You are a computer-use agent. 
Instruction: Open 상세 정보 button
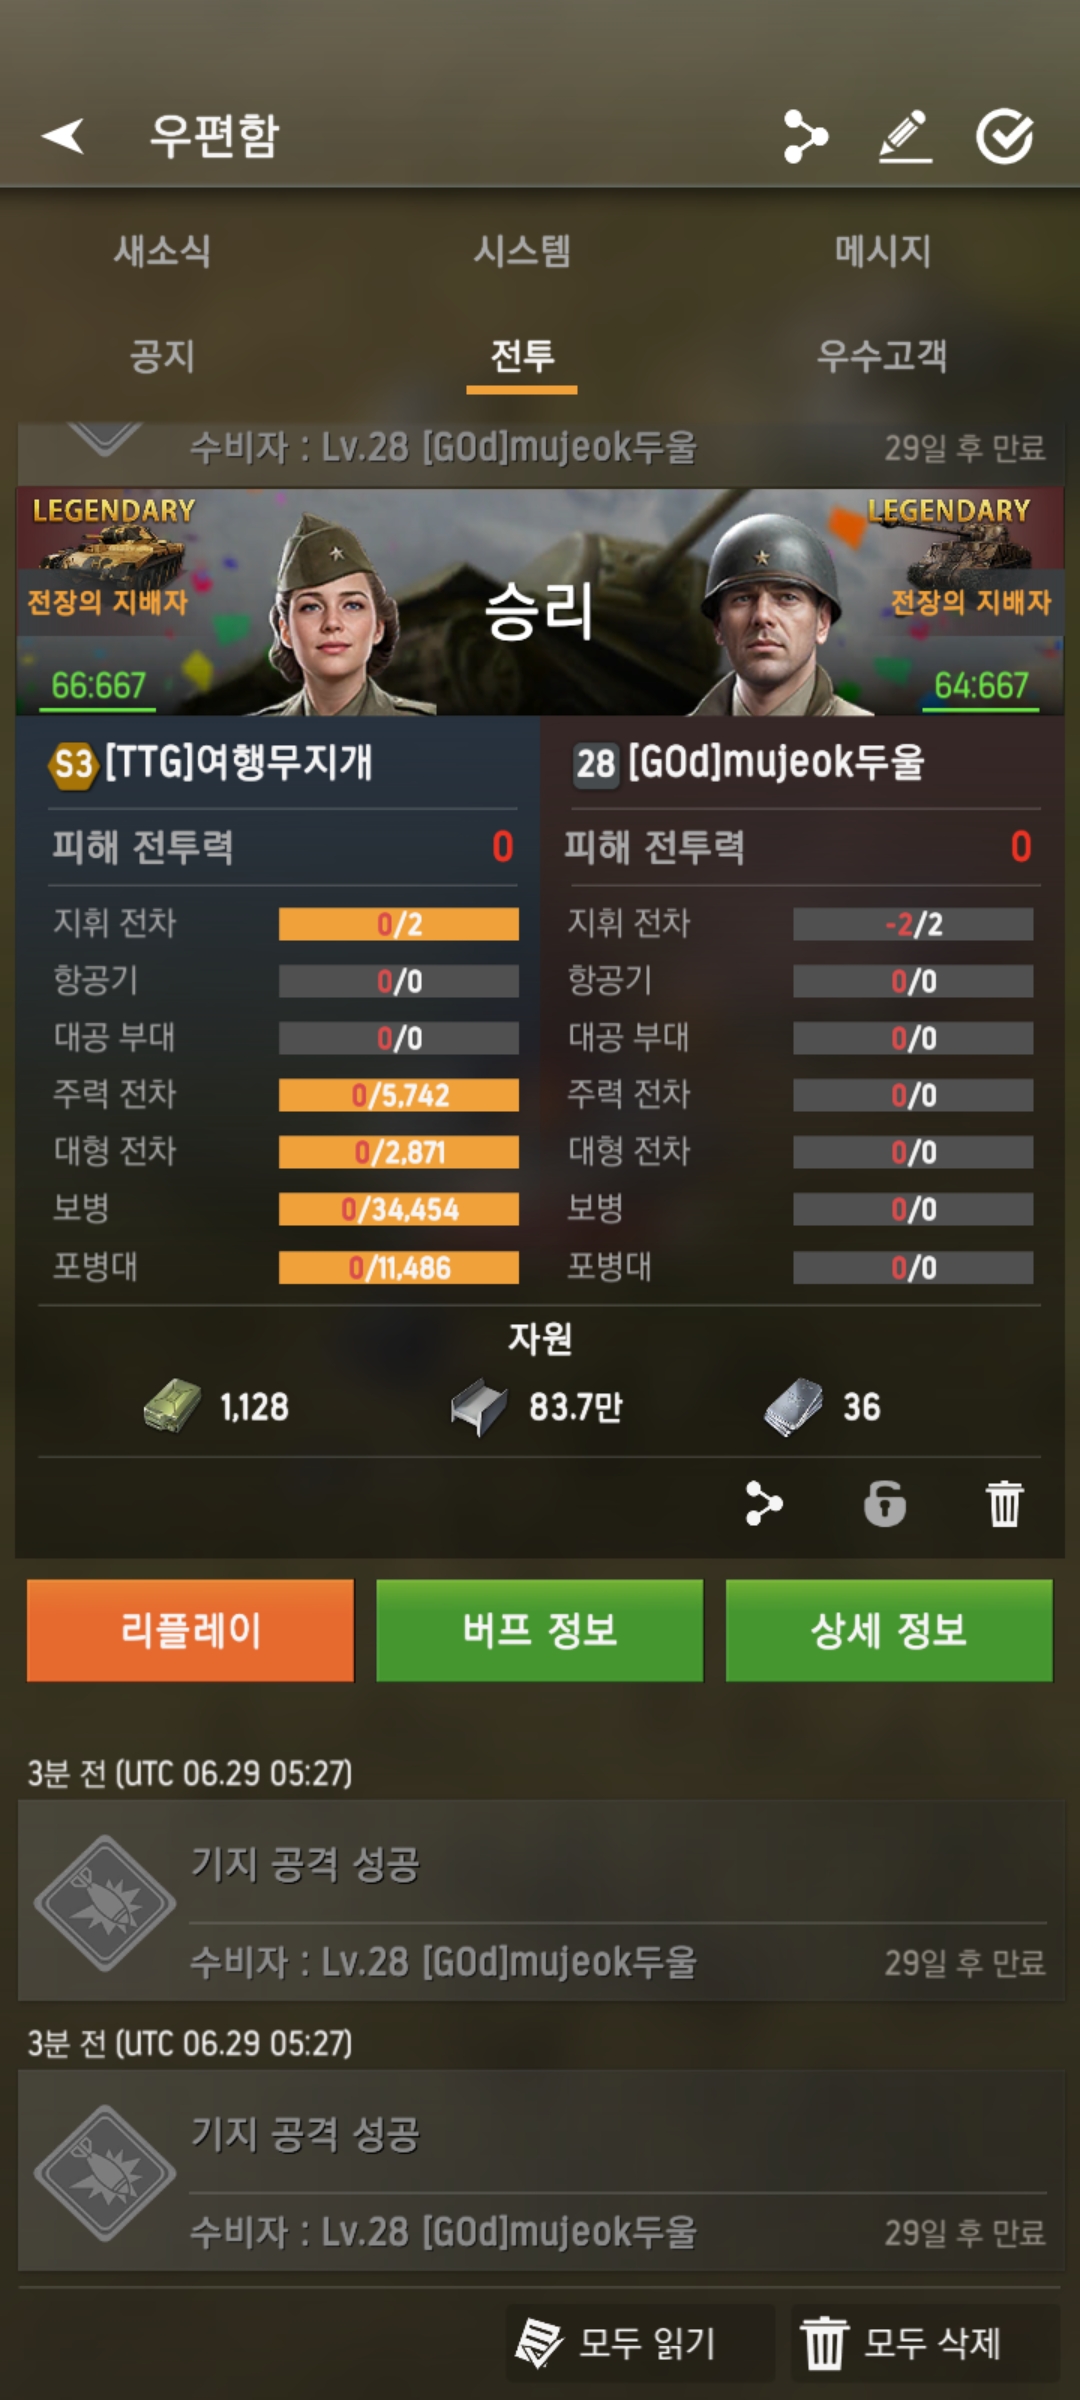coord(889,1630)
